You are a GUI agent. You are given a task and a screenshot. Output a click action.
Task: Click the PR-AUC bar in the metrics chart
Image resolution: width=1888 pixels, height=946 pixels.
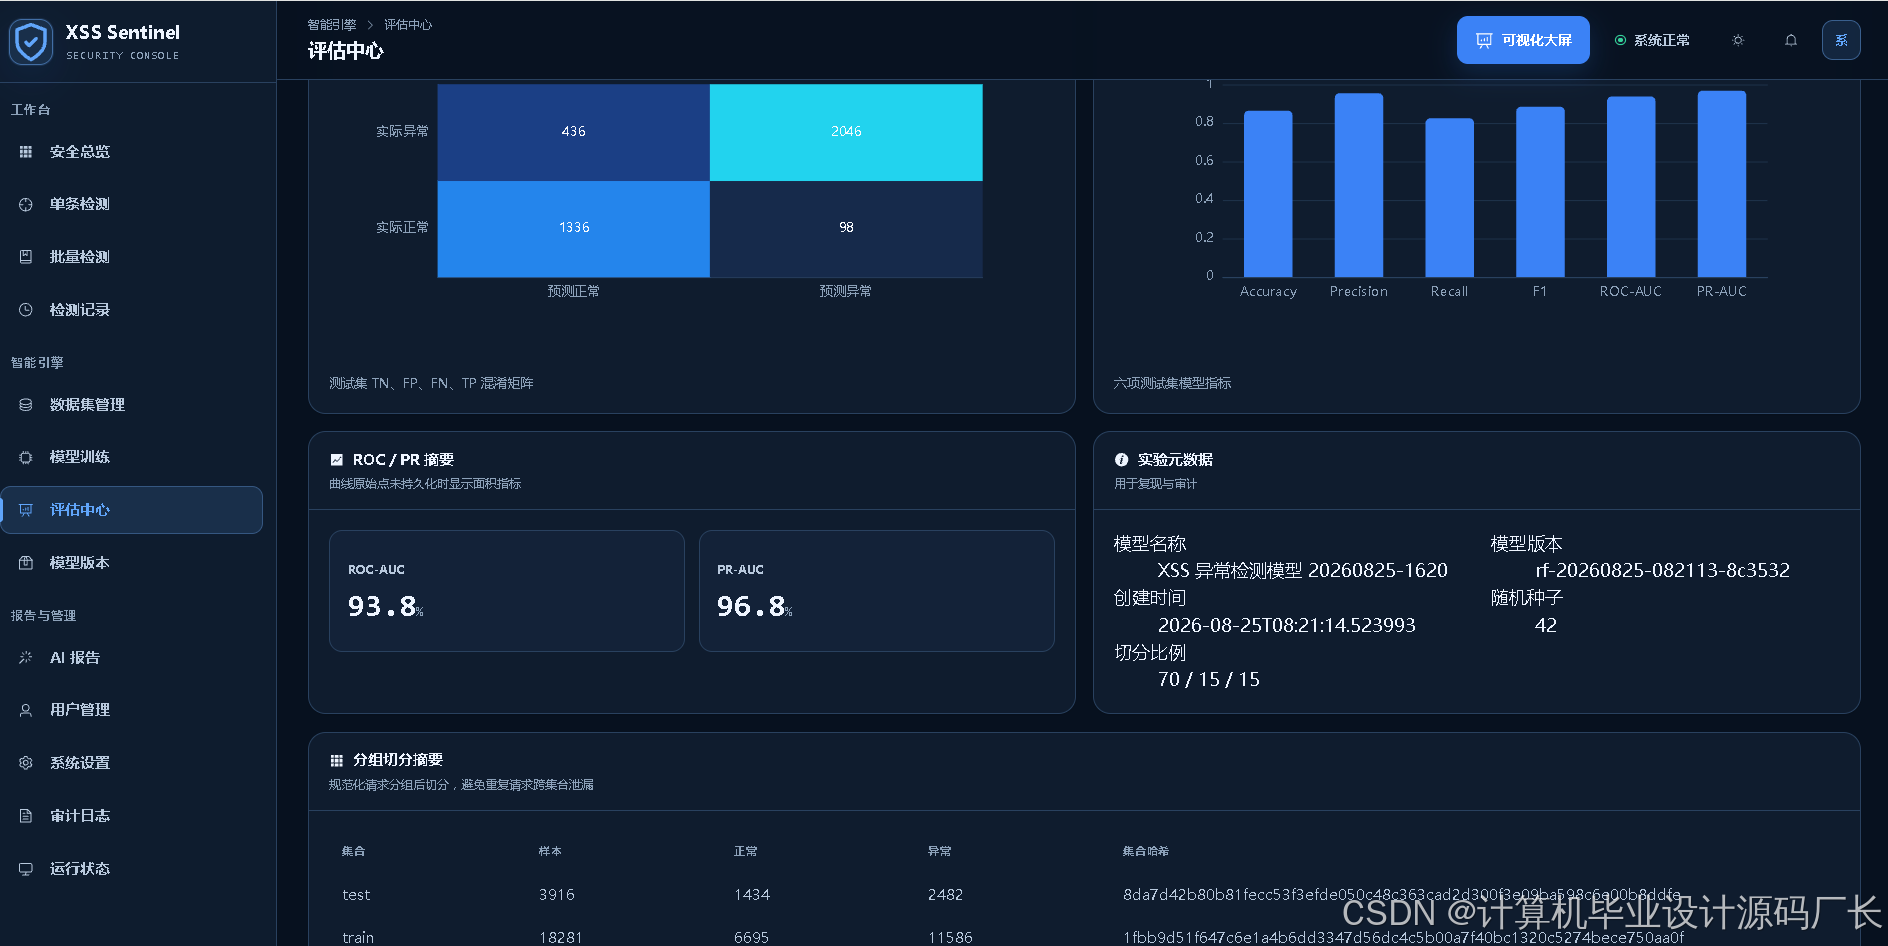1722,184
